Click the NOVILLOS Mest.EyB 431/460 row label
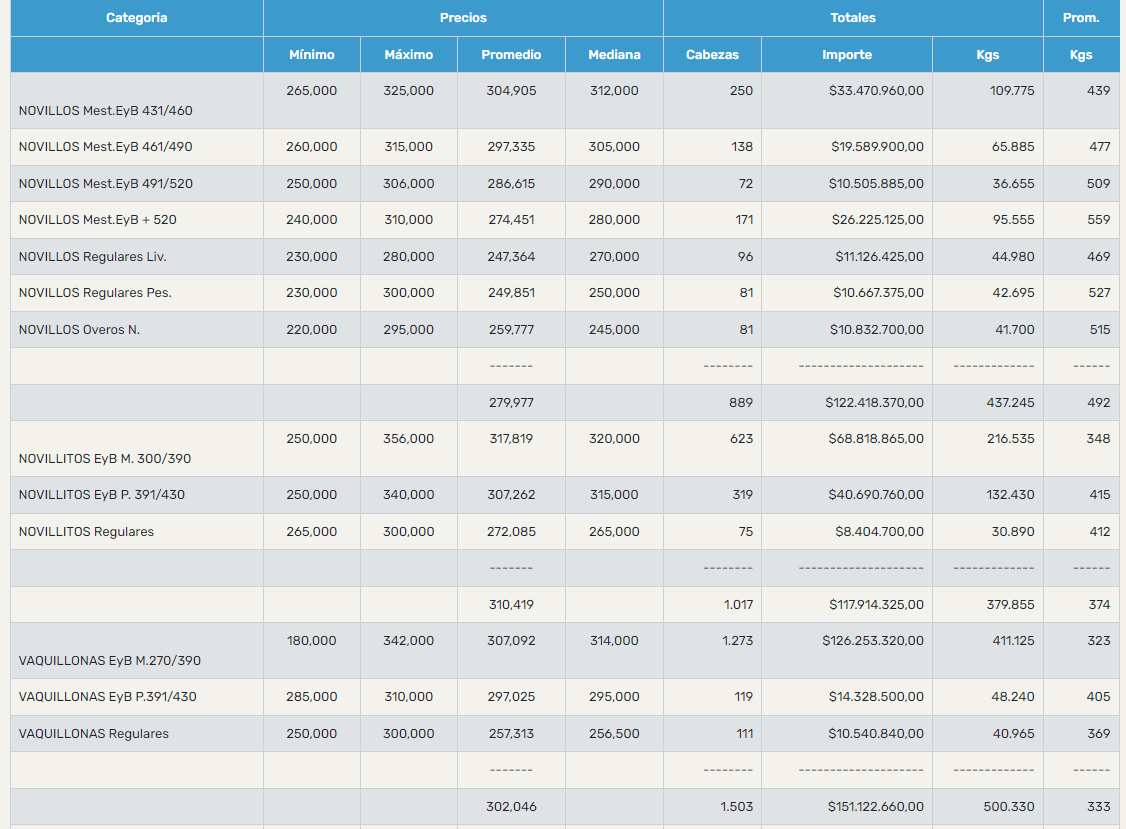 point(106,111)
